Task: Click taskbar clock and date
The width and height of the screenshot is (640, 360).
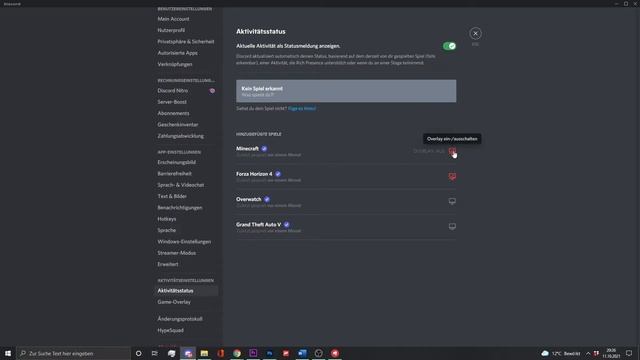Action: click(611, 353)
